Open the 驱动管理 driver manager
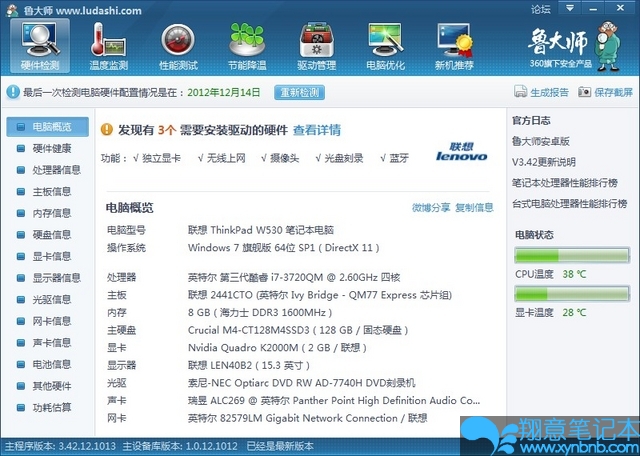Image resolution: width=640 pixels, height=456 pixels. point(317,46)
